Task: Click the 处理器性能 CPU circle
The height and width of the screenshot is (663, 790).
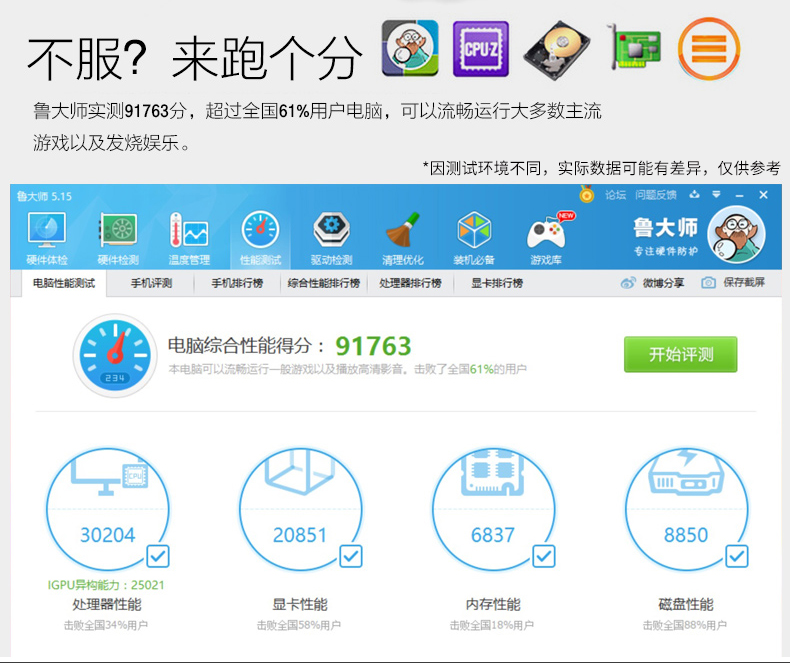Action: click(108, 509)
